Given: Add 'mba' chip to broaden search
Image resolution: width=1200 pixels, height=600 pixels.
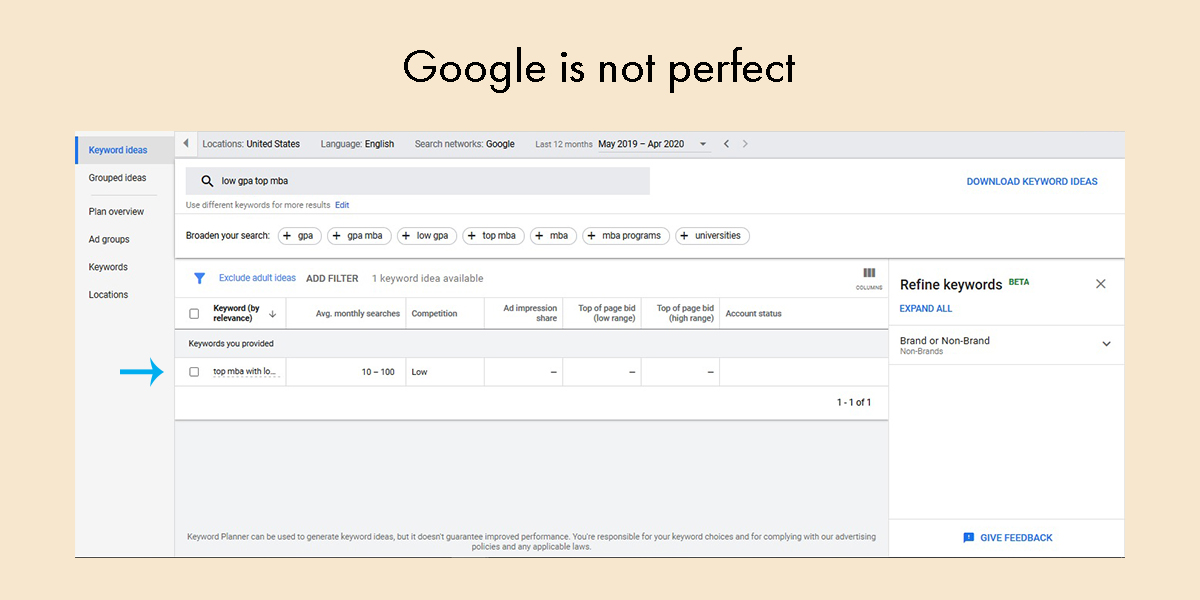Looking at the screenshot, I should (x=554, y=236).
